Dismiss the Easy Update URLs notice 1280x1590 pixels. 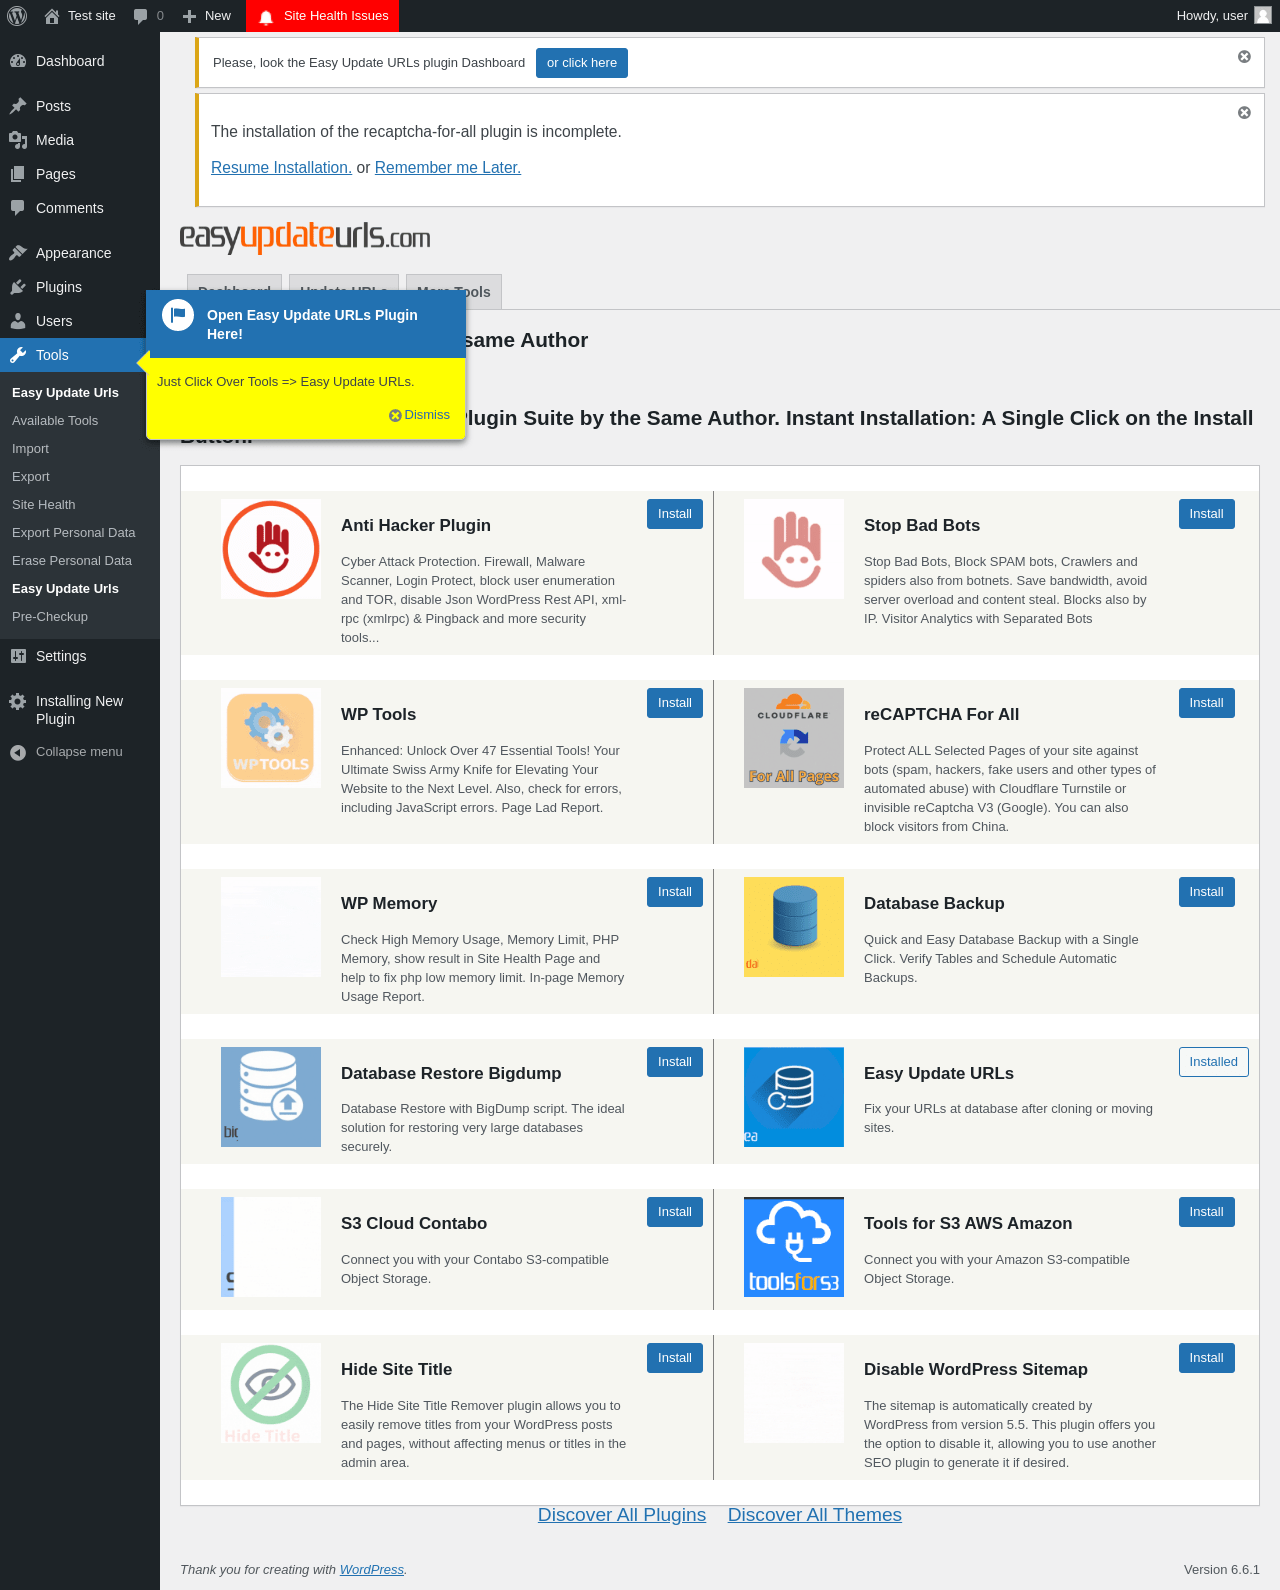pos(1244,57)
